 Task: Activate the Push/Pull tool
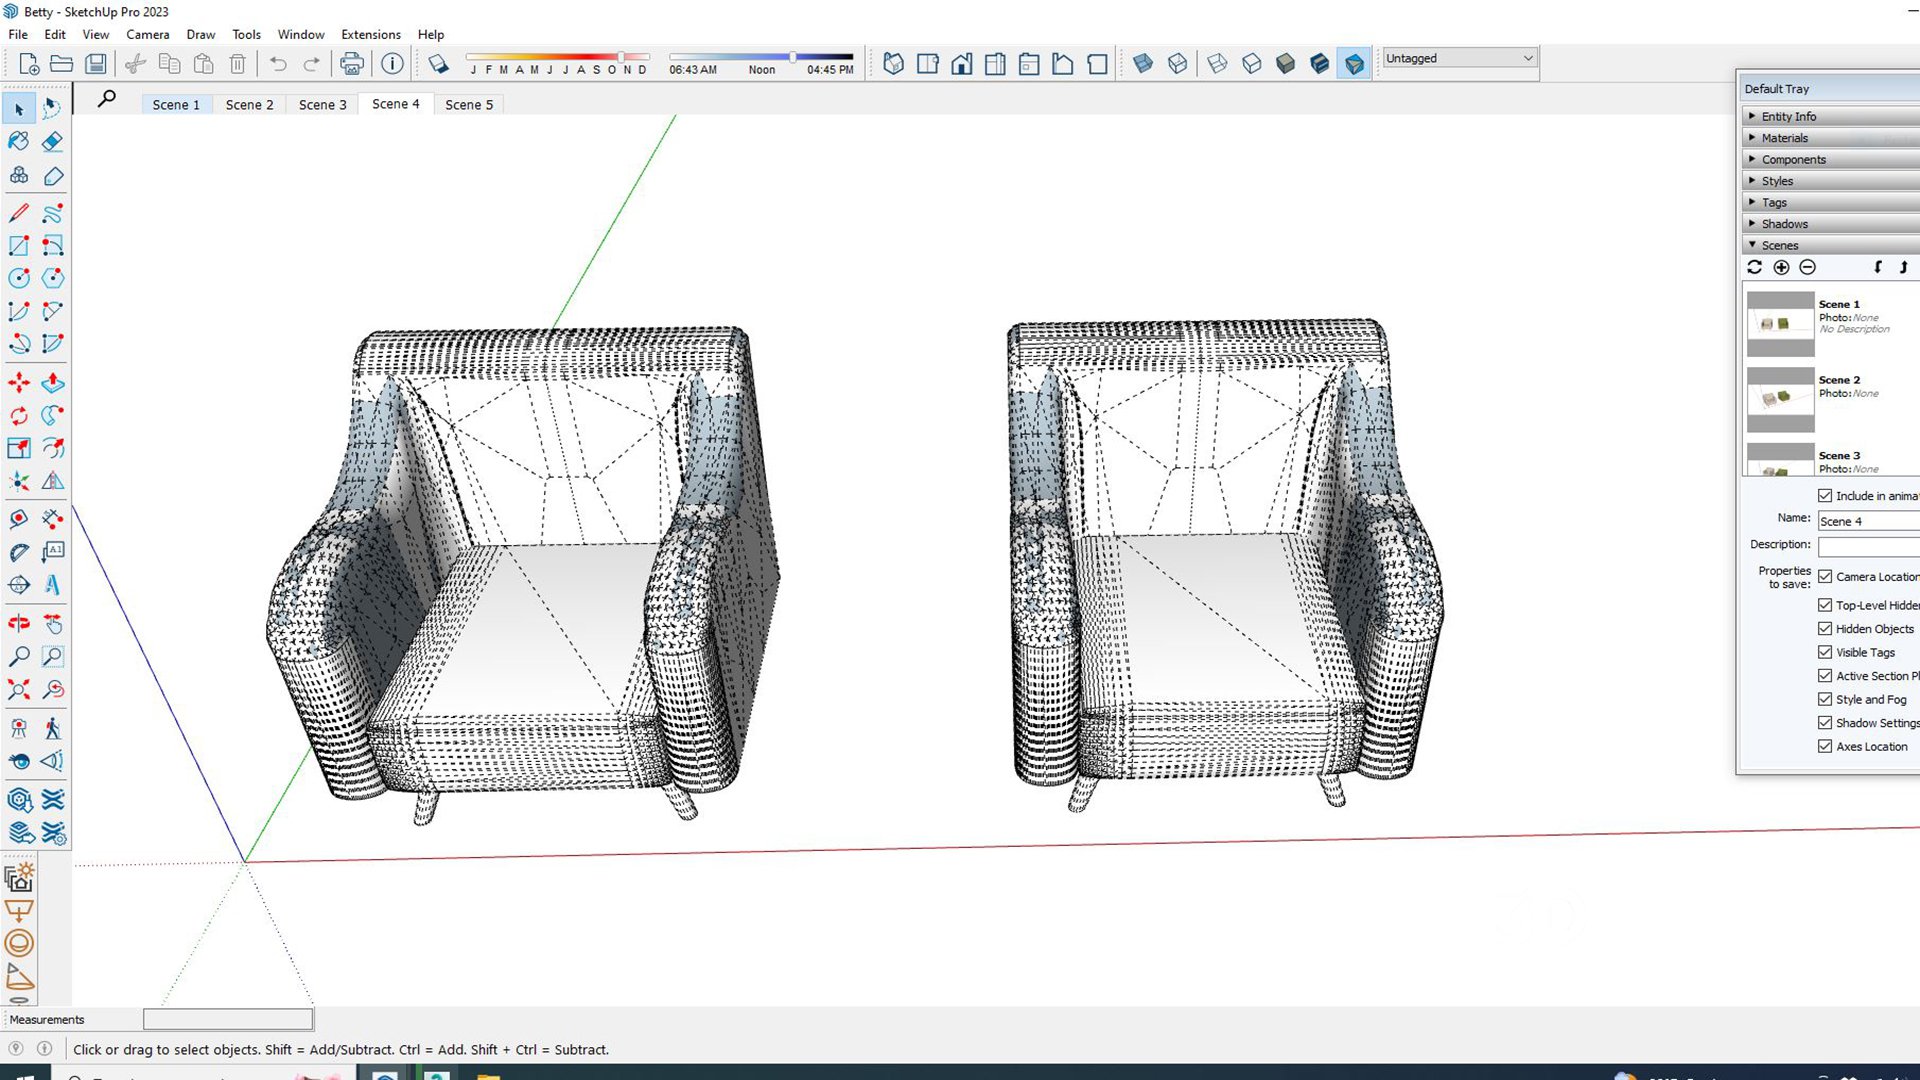coord(53,383)
